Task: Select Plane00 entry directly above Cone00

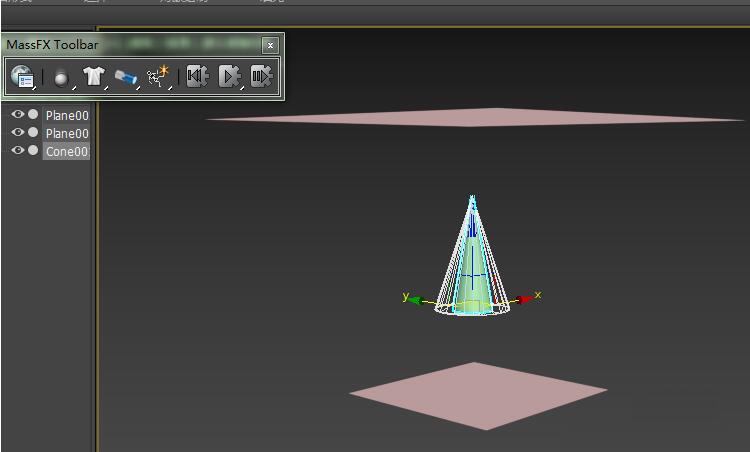Action: tap(66, 133)
